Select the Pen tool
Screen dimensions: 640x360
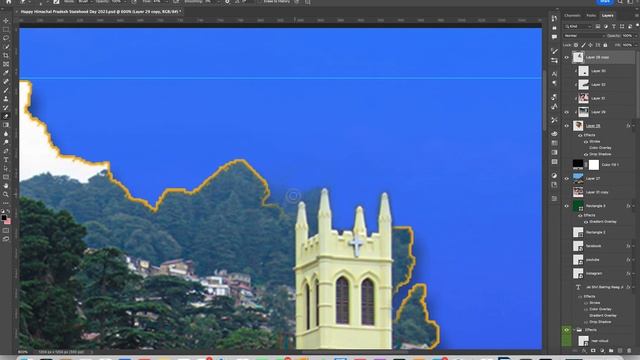point(6,151)
